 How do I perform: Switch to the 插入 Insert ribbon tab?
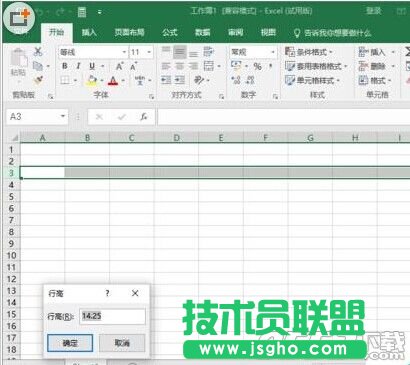click(x=89, y=32)
